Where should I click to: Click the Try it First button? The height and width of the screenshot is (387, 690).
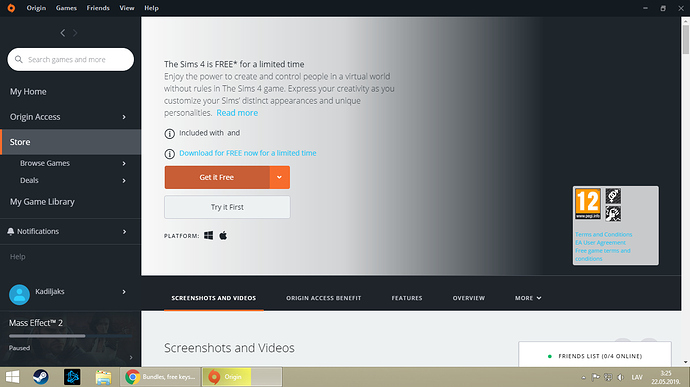(x=227, y=207)
